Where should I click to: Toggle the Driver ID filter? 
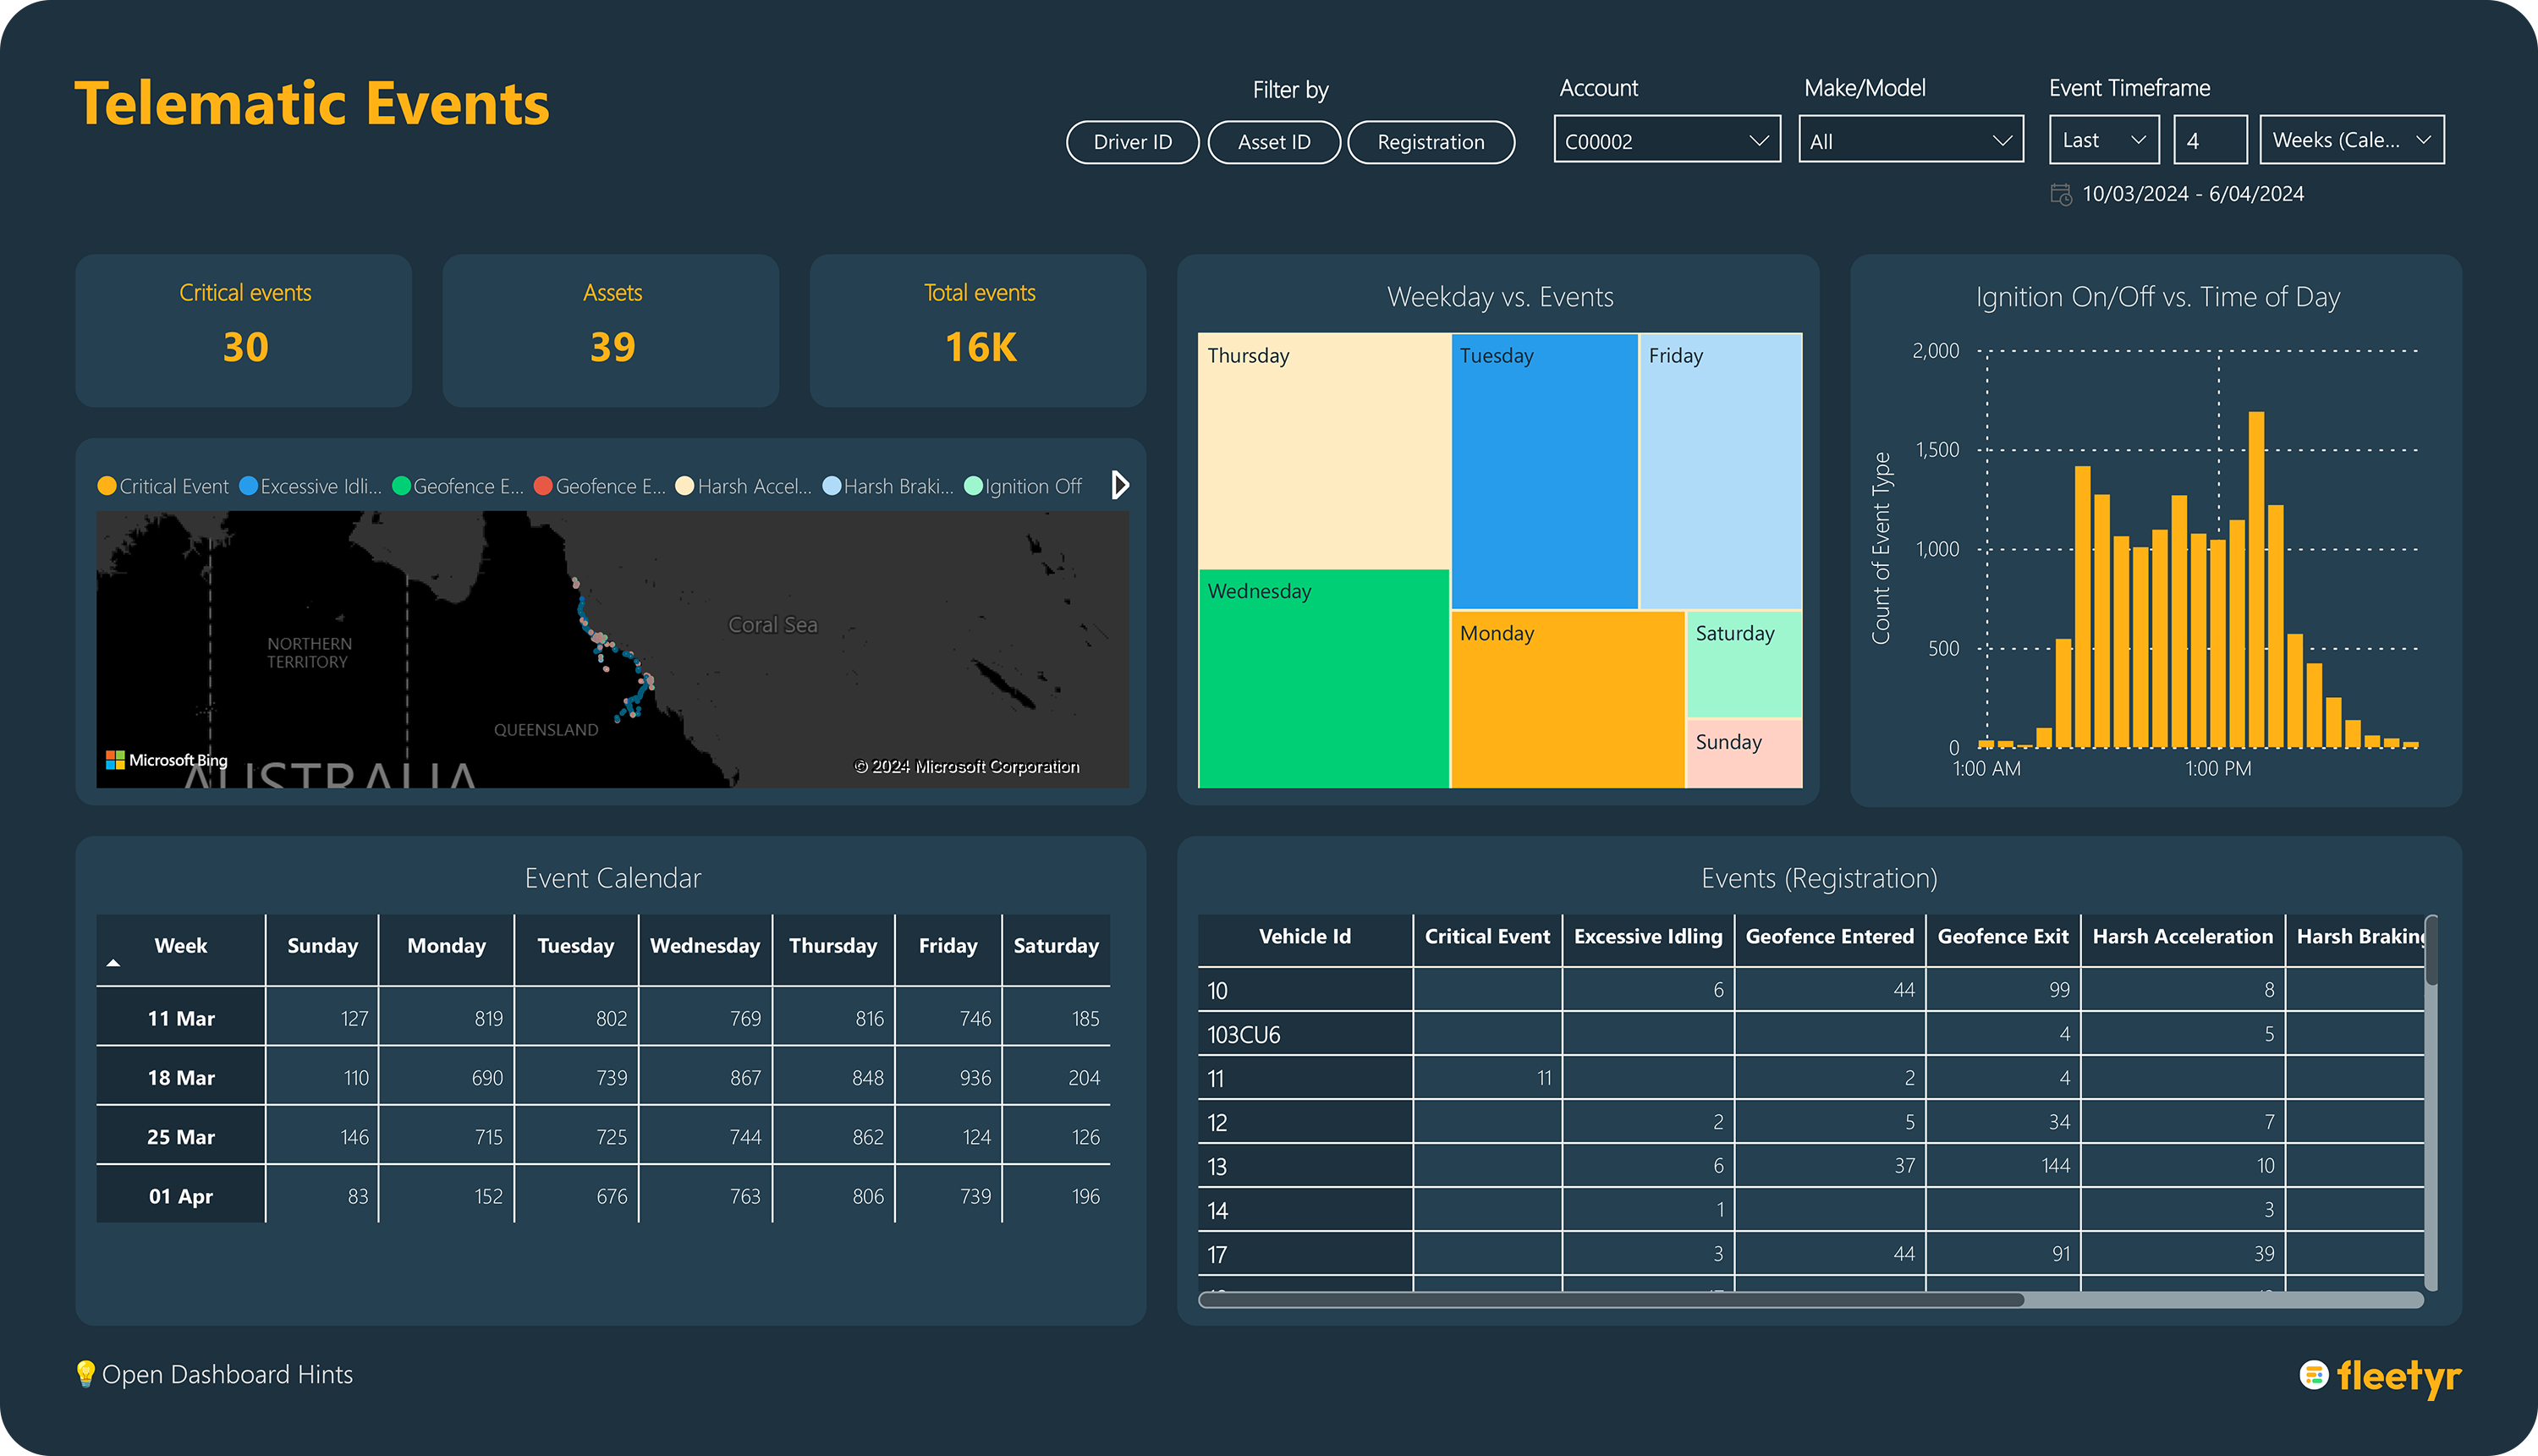[1132, 142]
